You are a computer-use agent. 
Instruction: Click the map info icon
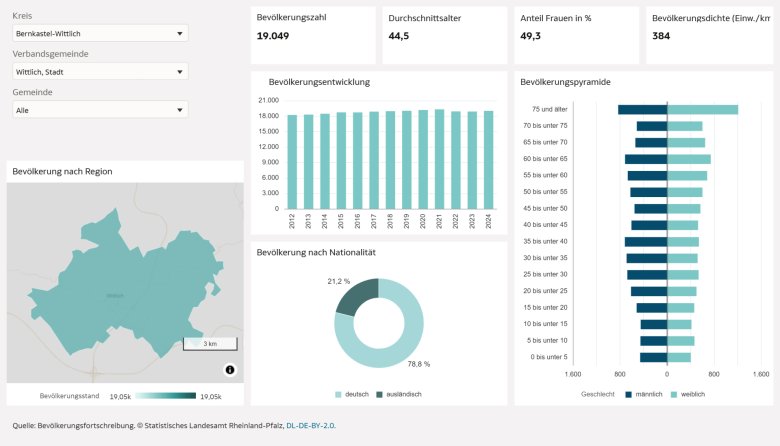pos(229,370)
